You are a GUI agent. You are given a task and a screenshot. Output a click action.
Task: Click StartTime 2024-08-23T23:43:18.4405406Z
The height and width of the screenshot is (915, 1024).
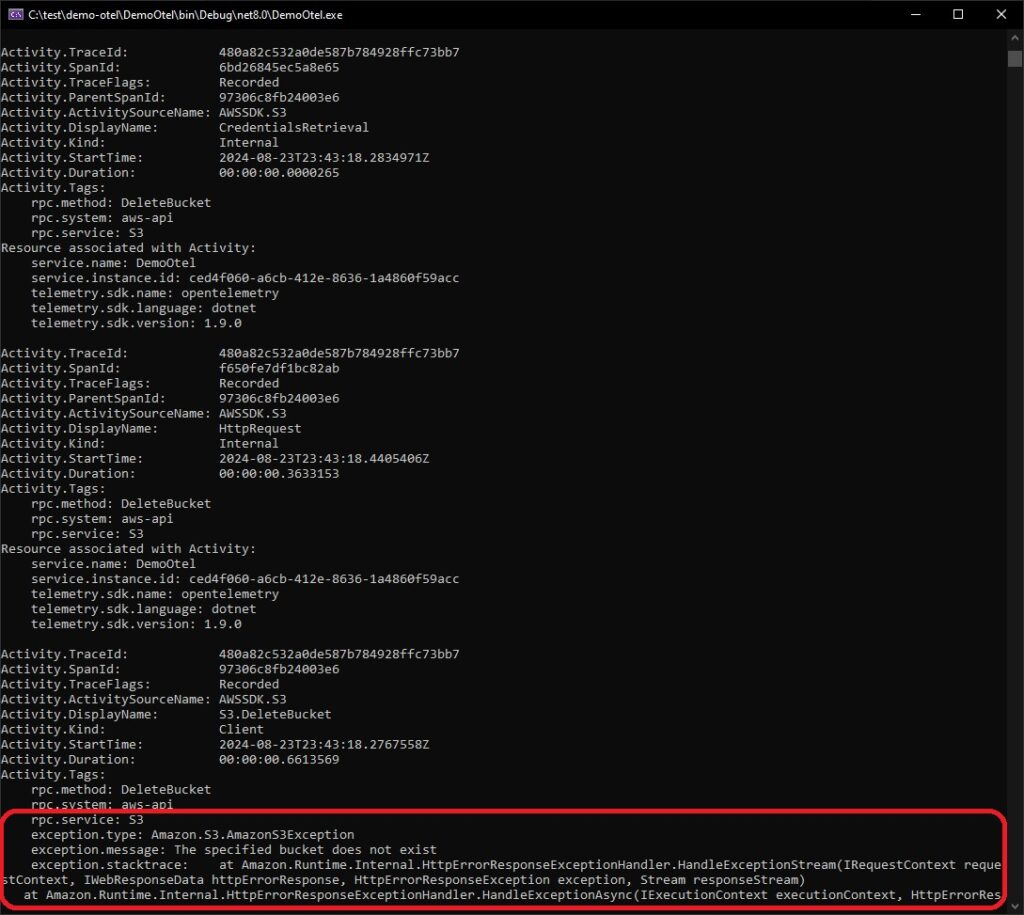[x=324, y=458]
